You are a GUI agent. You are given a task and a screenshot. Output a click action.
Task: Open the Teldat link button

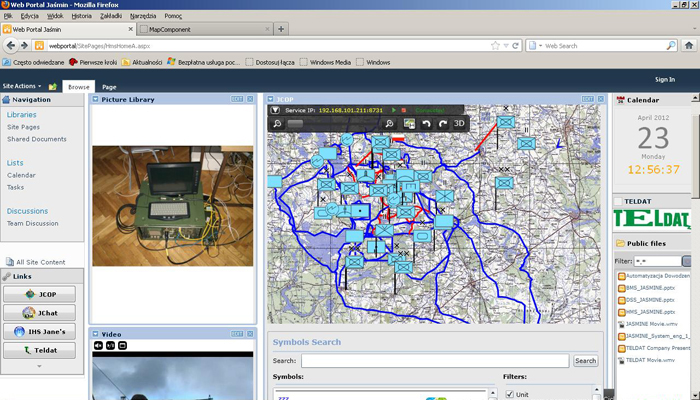coord(40,350)
